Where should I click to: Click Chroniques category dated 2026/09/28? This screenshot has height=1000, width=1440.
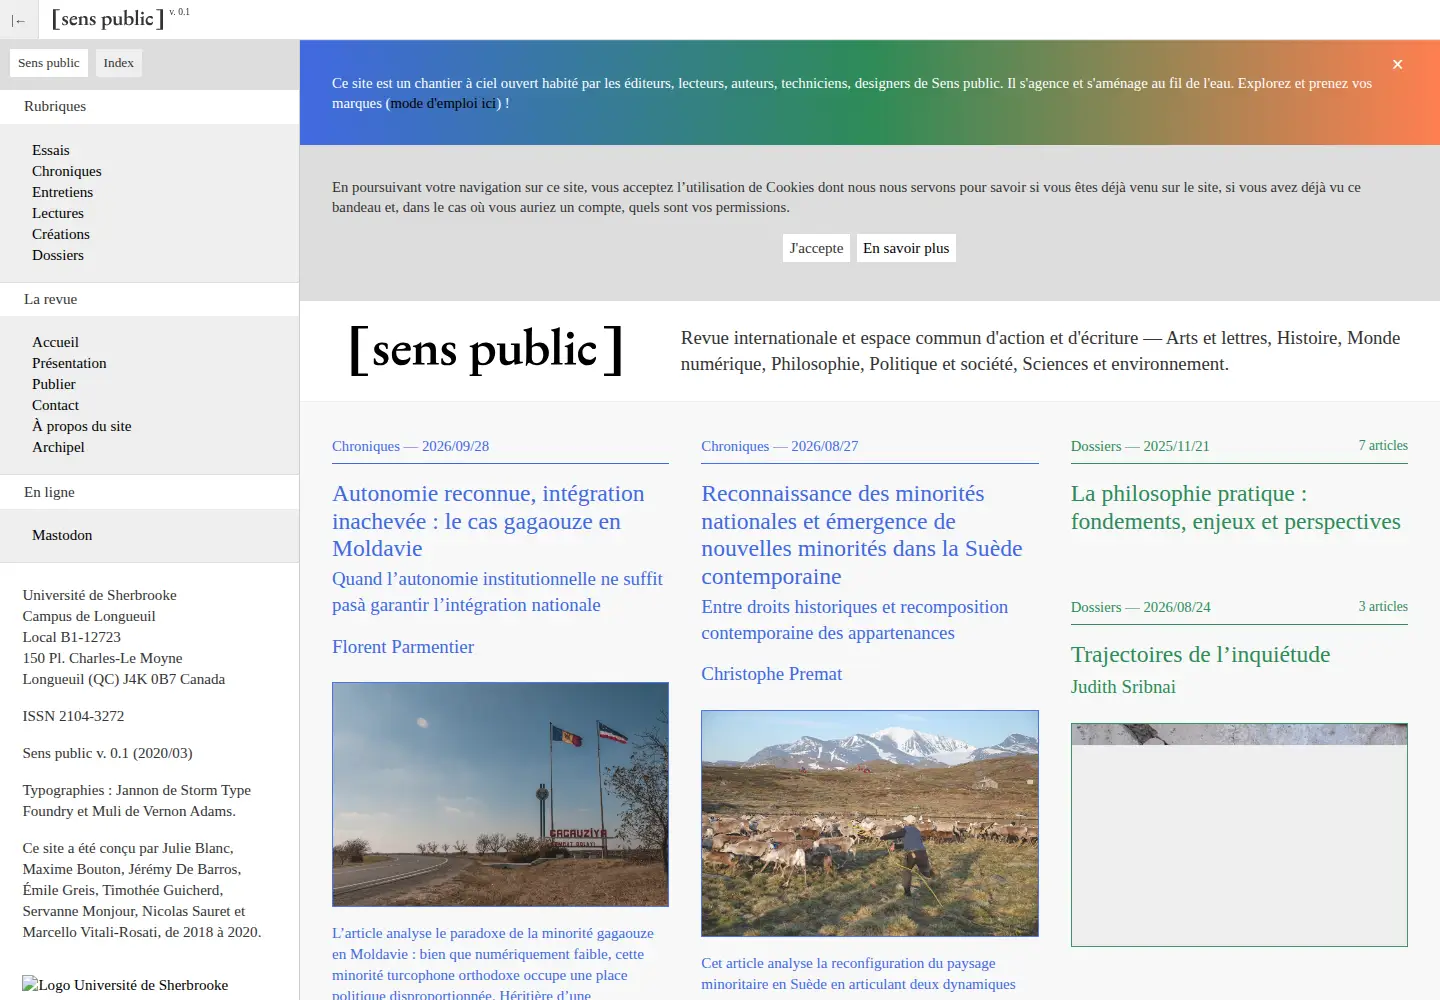pyautogui.click(x=410, y=446)
